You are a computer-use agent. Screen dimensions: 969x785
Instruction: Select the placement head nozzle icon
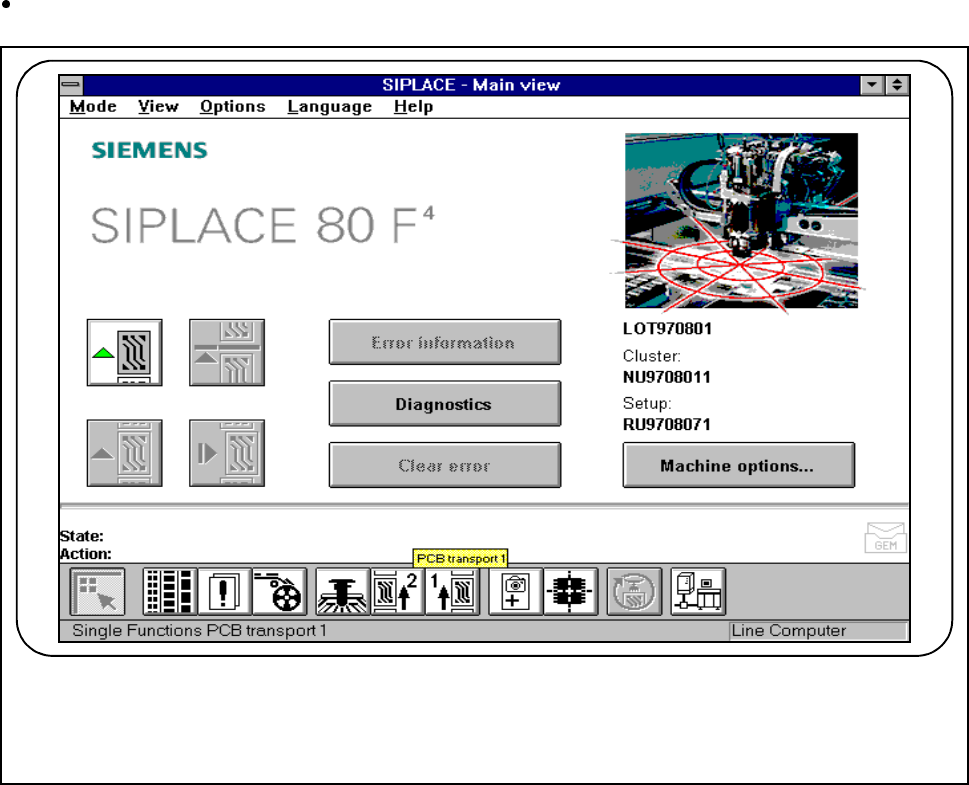coord(343,592)
